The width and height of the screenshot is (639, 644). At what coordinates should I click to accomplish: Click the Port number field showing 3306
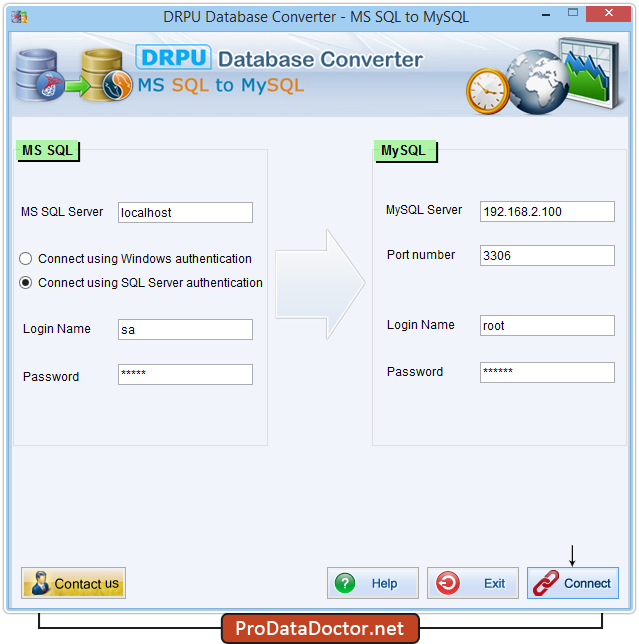(547, 255)
